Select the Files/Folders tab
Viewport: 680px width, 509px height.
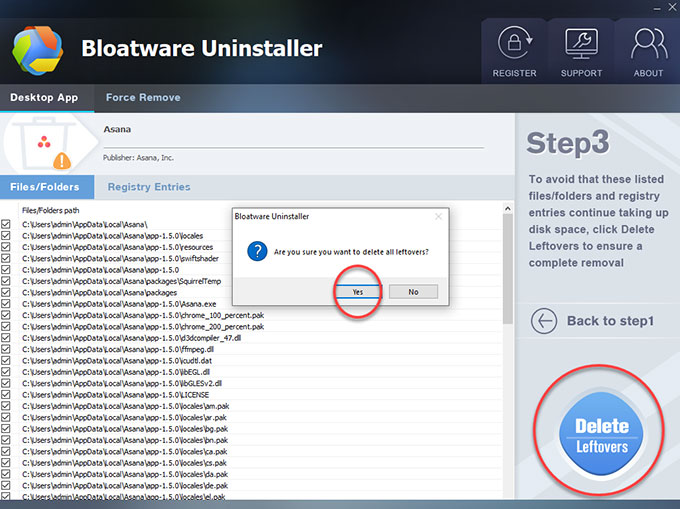(47, 187)
